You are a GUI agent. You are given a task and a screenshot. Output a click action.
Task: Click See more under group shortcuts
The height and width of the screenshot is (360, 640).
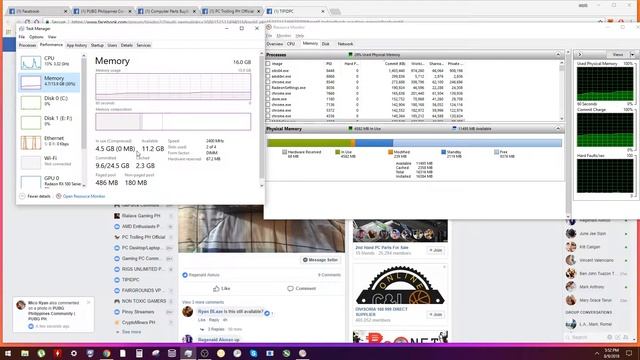[x=131, y=332]
